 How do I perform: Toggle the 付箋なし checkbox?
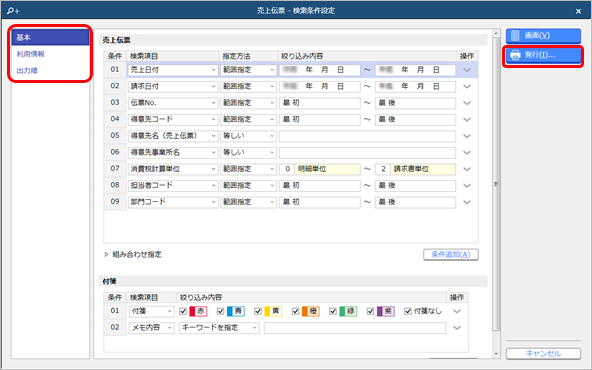tap(408, 311)
